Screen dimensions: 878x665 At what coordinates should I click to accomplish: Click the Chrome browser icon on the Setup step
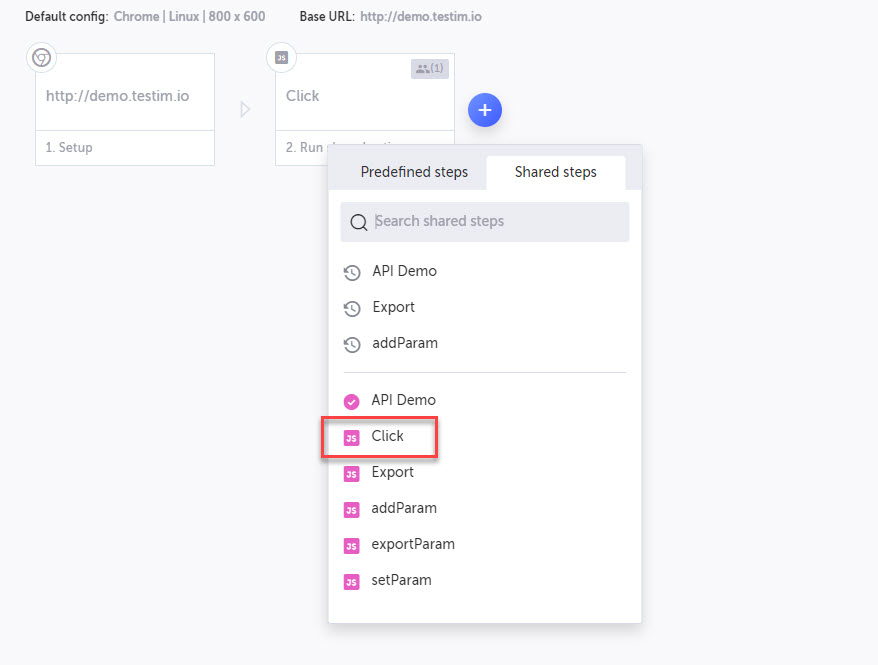(x=41, y=58)
